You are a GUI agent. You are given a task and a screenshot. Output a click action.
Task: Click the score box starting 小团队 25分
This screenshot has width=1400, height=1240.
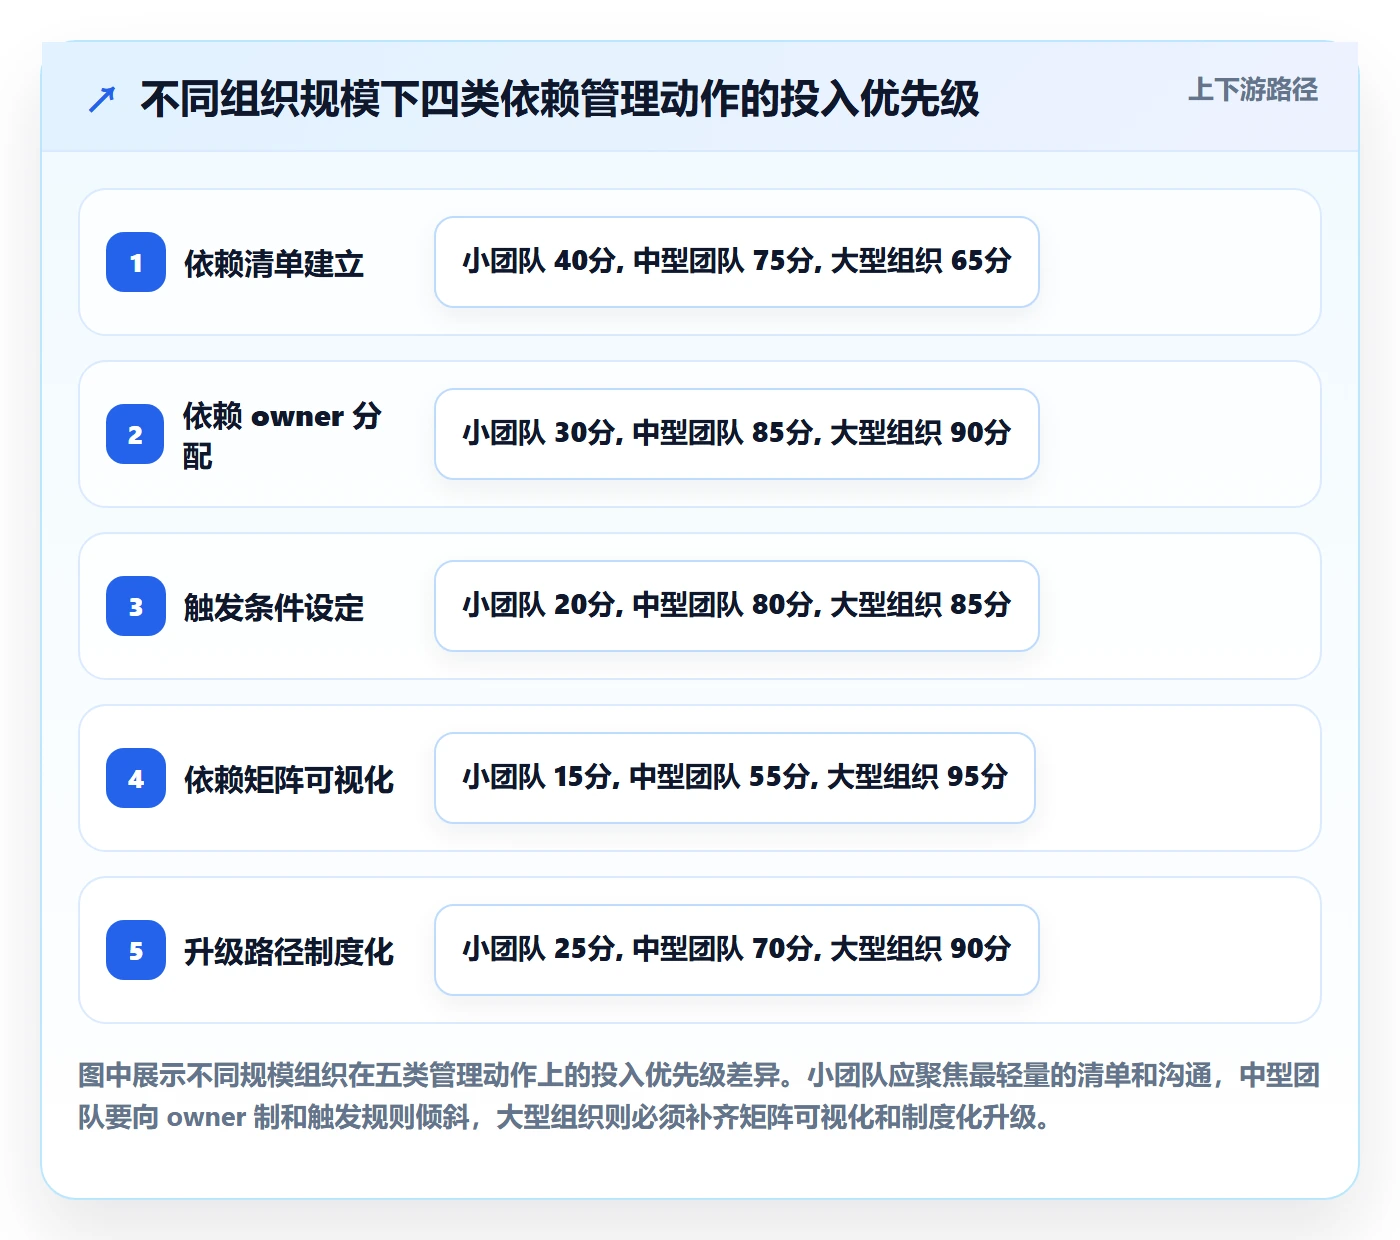tap(737, 950)
